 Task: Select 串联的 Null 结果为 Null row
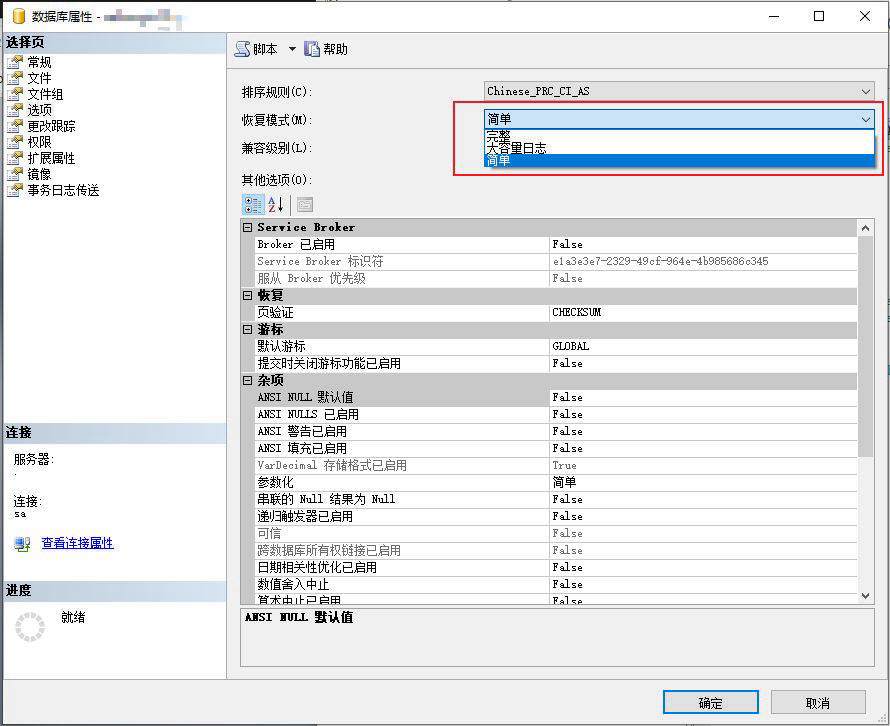(556, 500)
